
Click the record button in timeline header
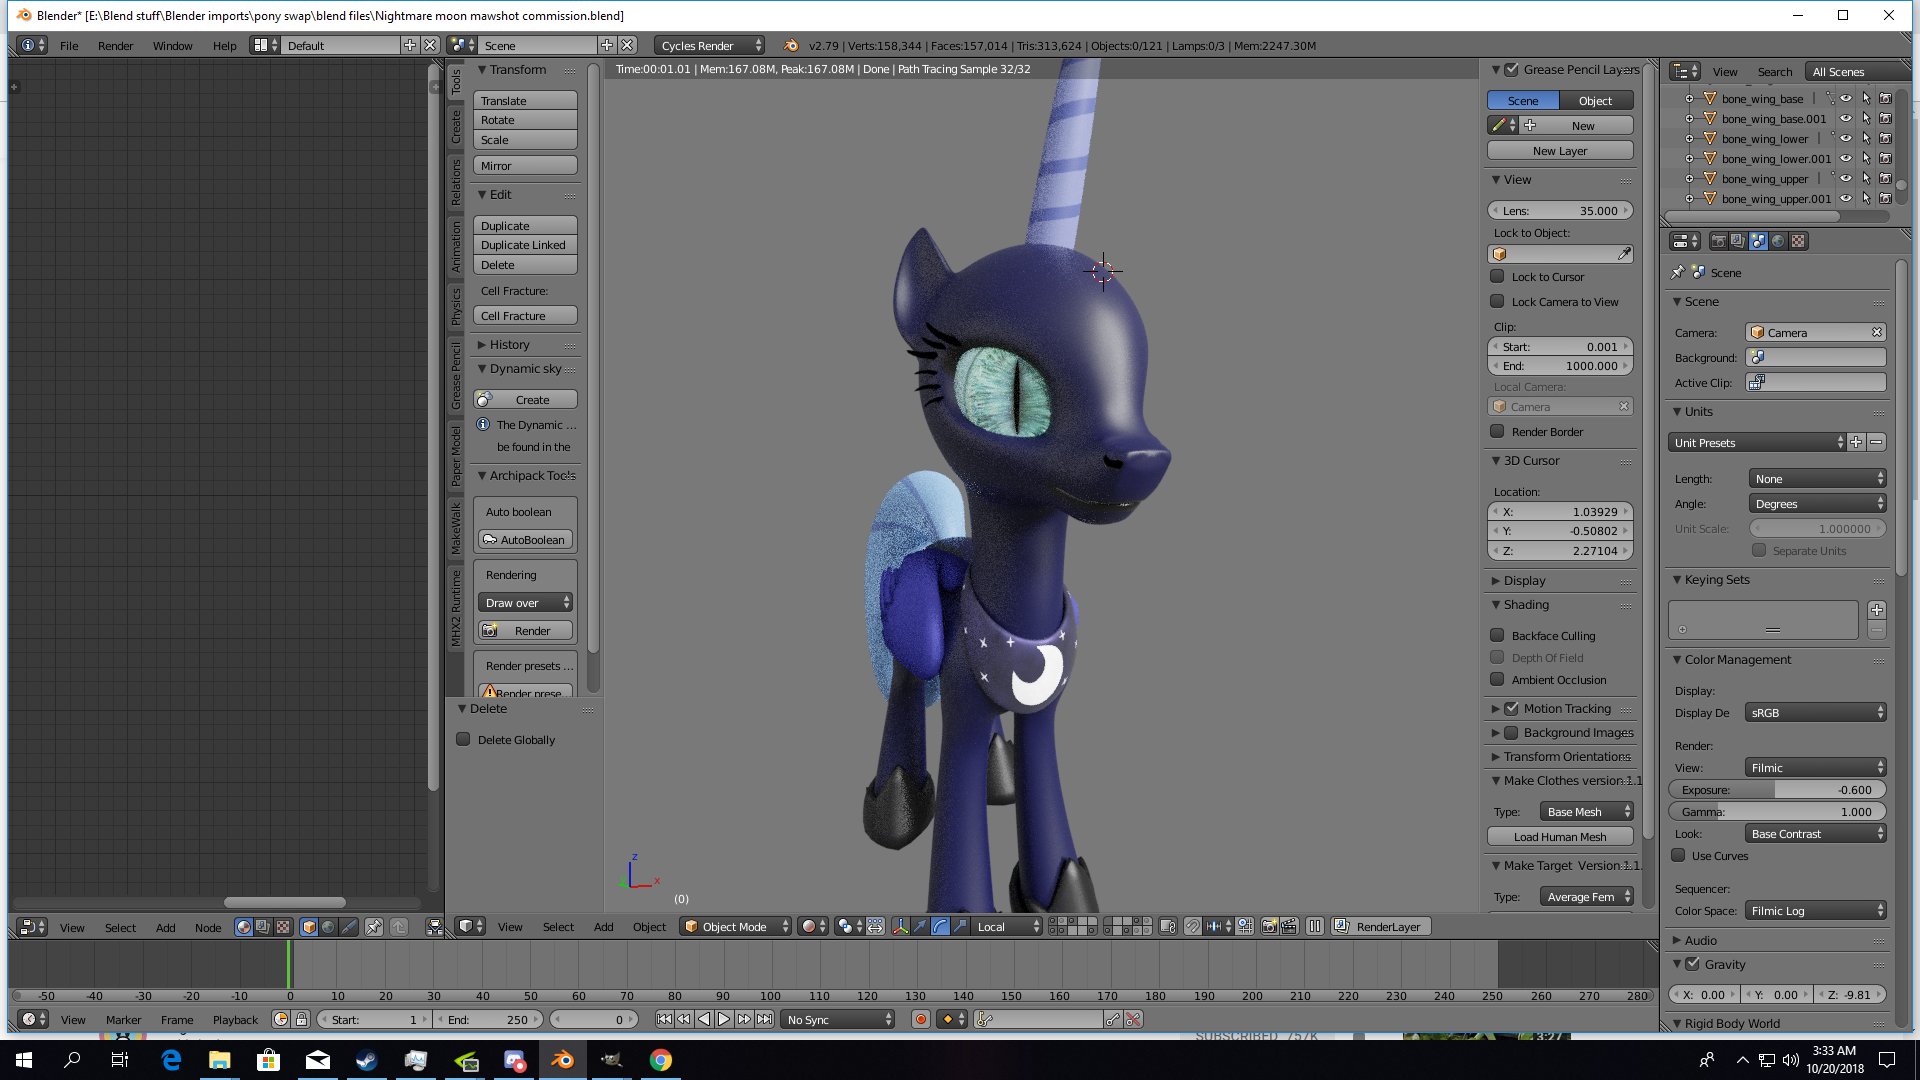[x=921, y=1019]
